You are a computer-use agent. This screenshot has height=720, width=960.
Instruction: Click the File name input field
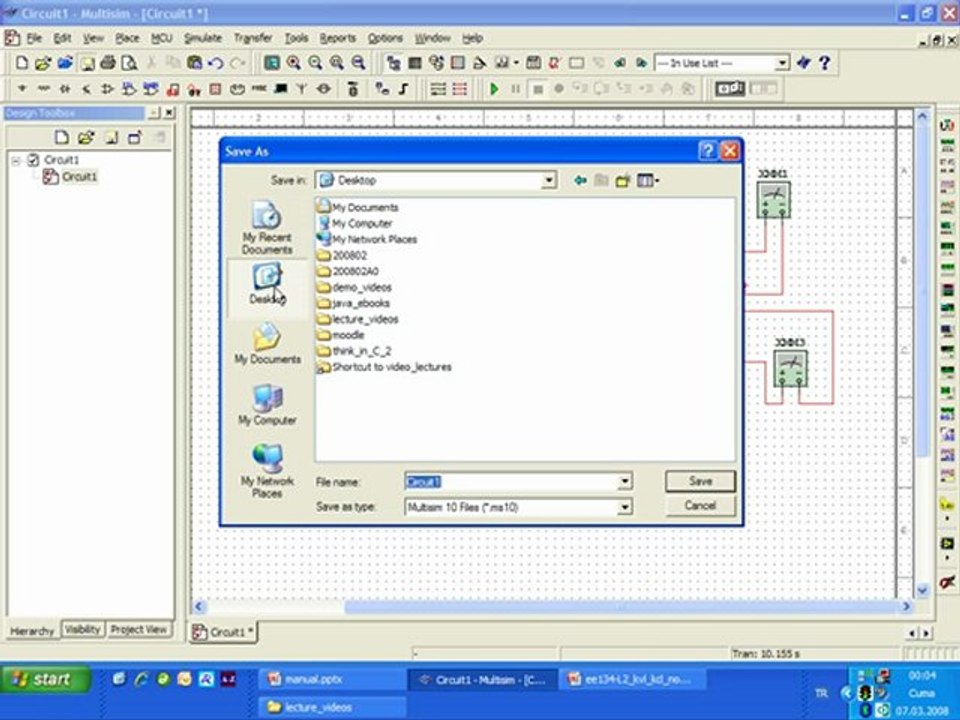(511, 482)
